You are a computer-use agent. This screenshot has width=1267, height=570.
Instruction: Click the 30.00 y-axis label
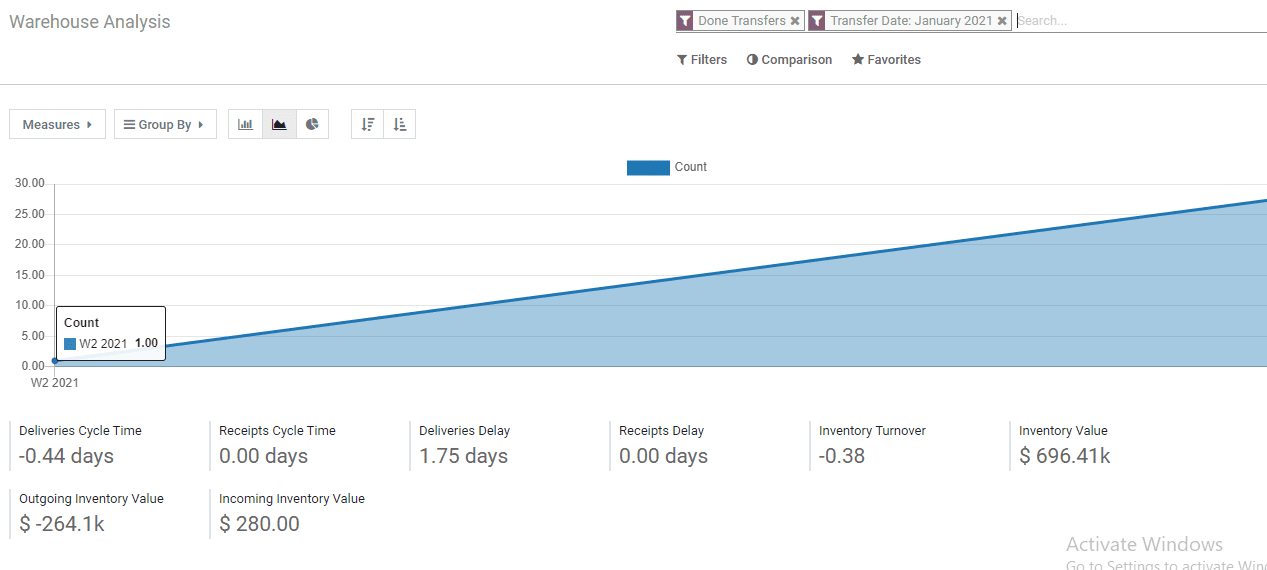pos(30,183)
